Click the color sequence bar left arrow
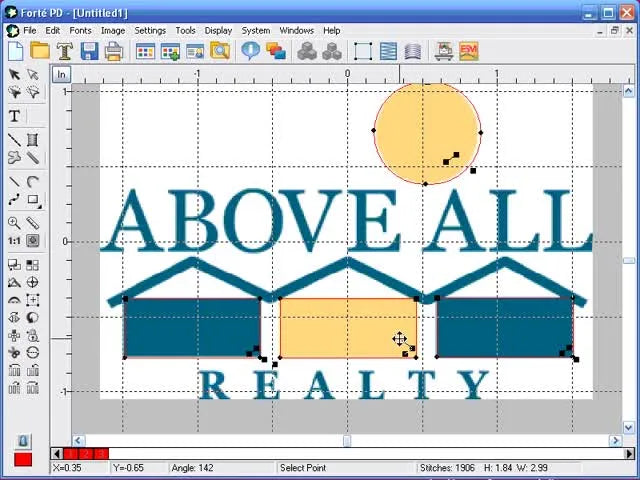Image resolution: width=640 pixels, height=480 pixels. 57,454
